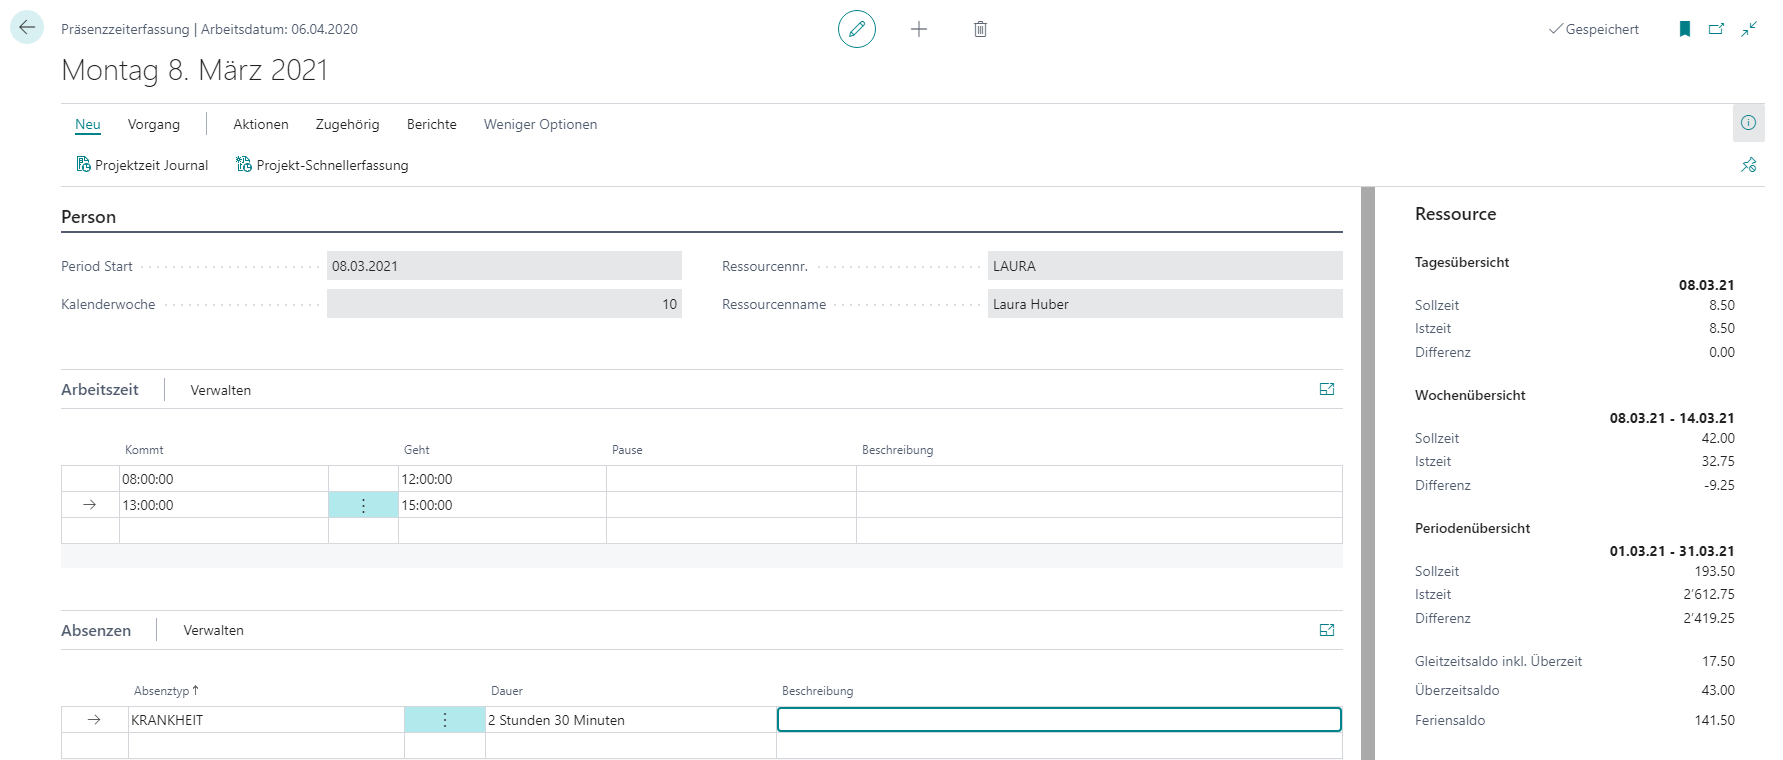Click Arbeitszeit Beschreibung column header
Viewport: 1783px width, 760px height.
898,450
